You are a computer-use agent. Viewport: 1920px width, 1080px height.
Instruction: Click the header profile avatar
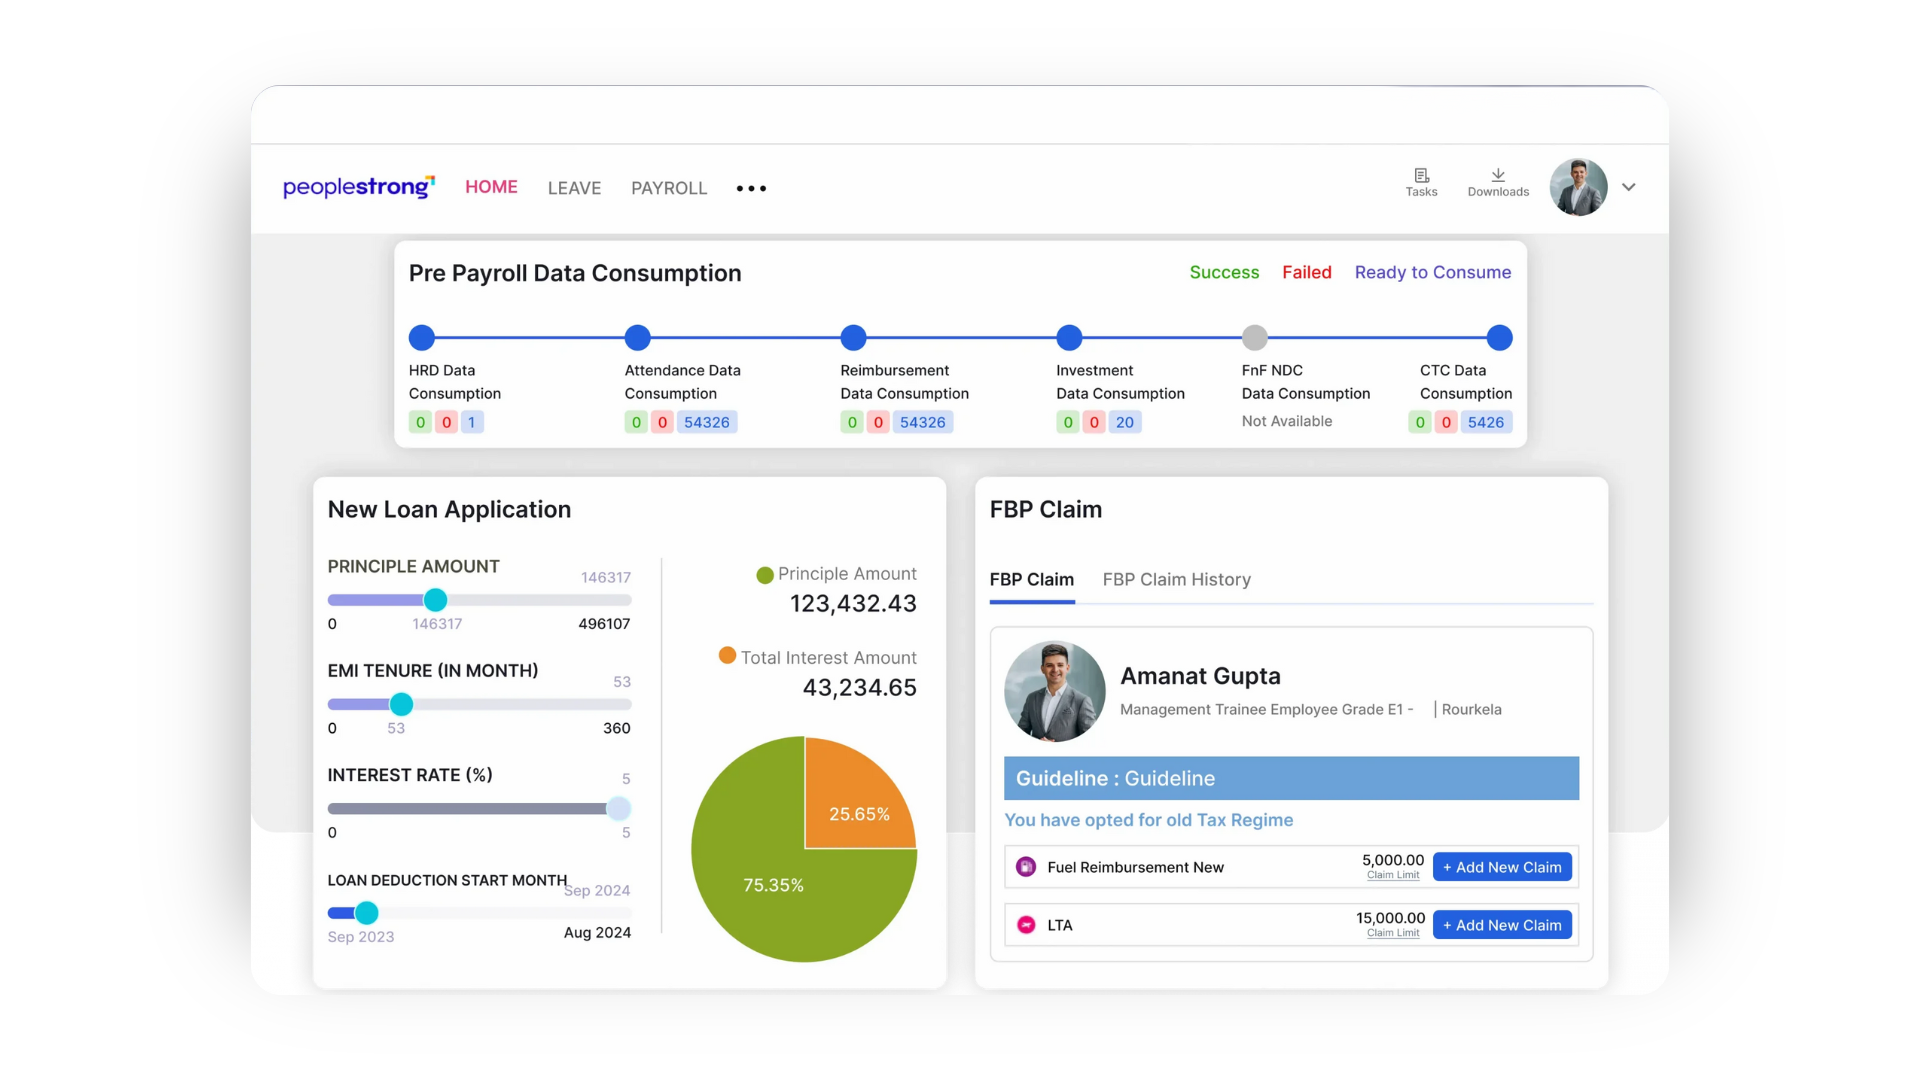[x=1578, y=187]
